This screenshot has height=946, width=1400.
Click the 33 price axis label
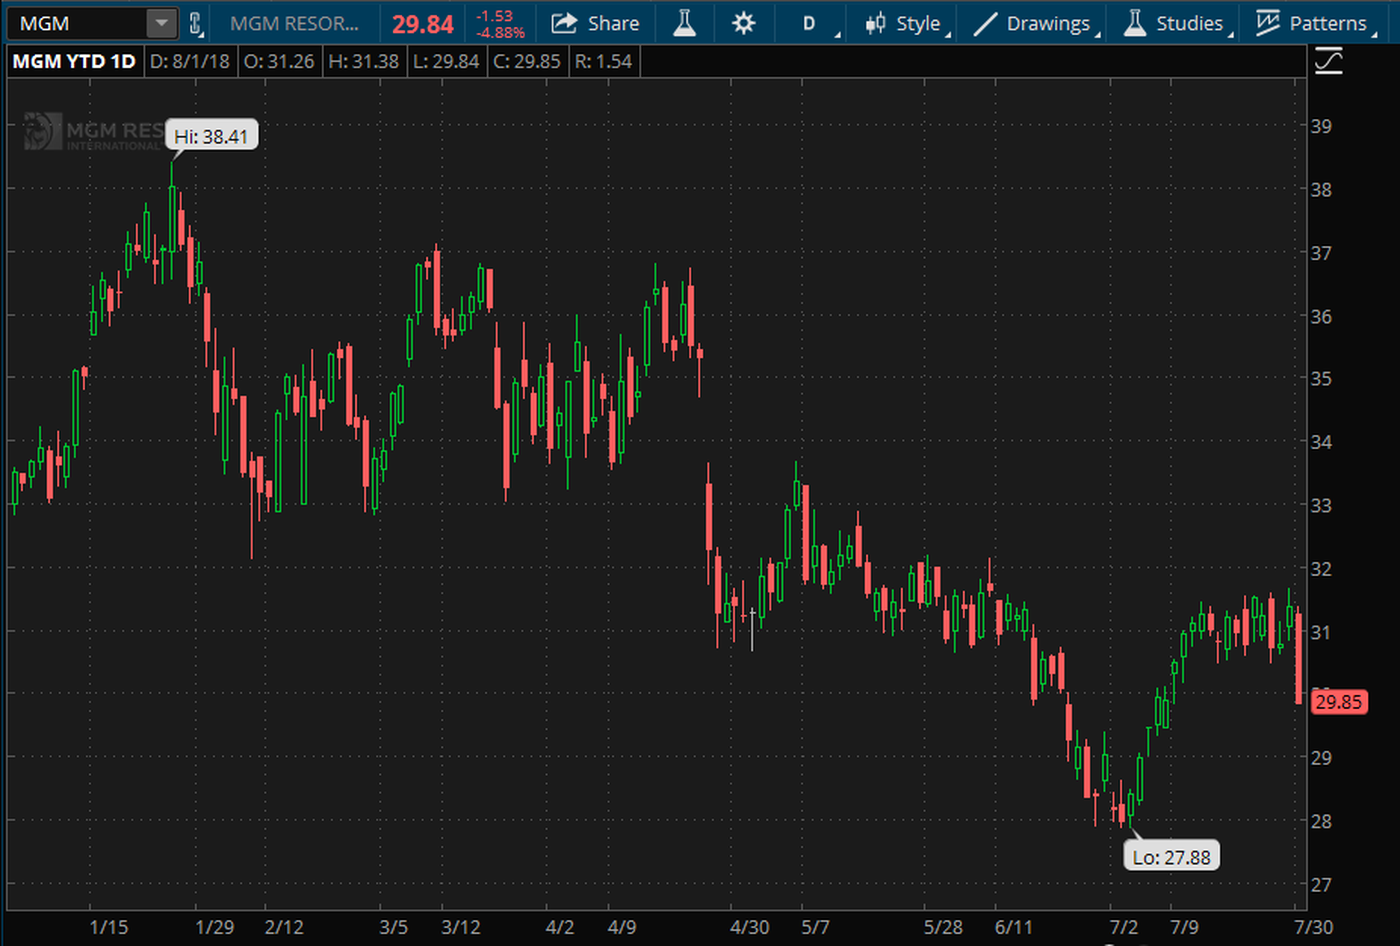coord(1321,505)
